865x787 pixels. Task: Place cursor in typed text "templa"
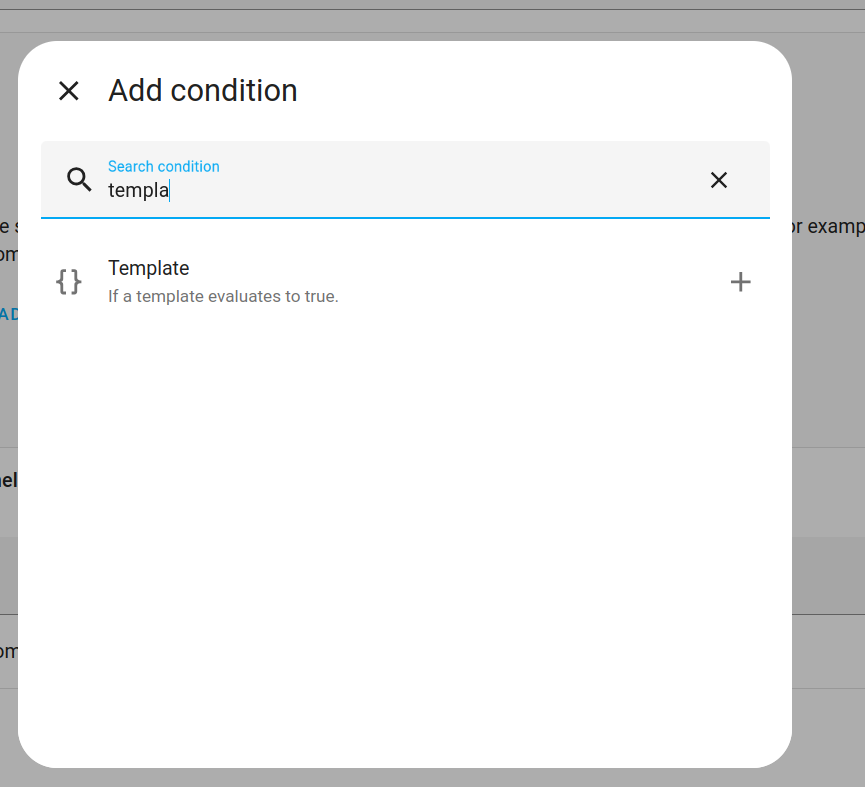click(x=138, y=190)
